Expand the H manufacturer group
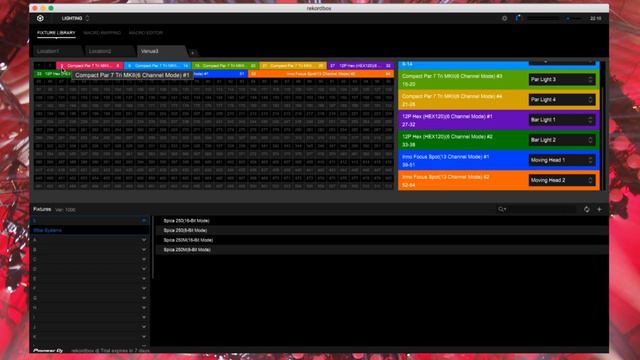 point(144,308)
